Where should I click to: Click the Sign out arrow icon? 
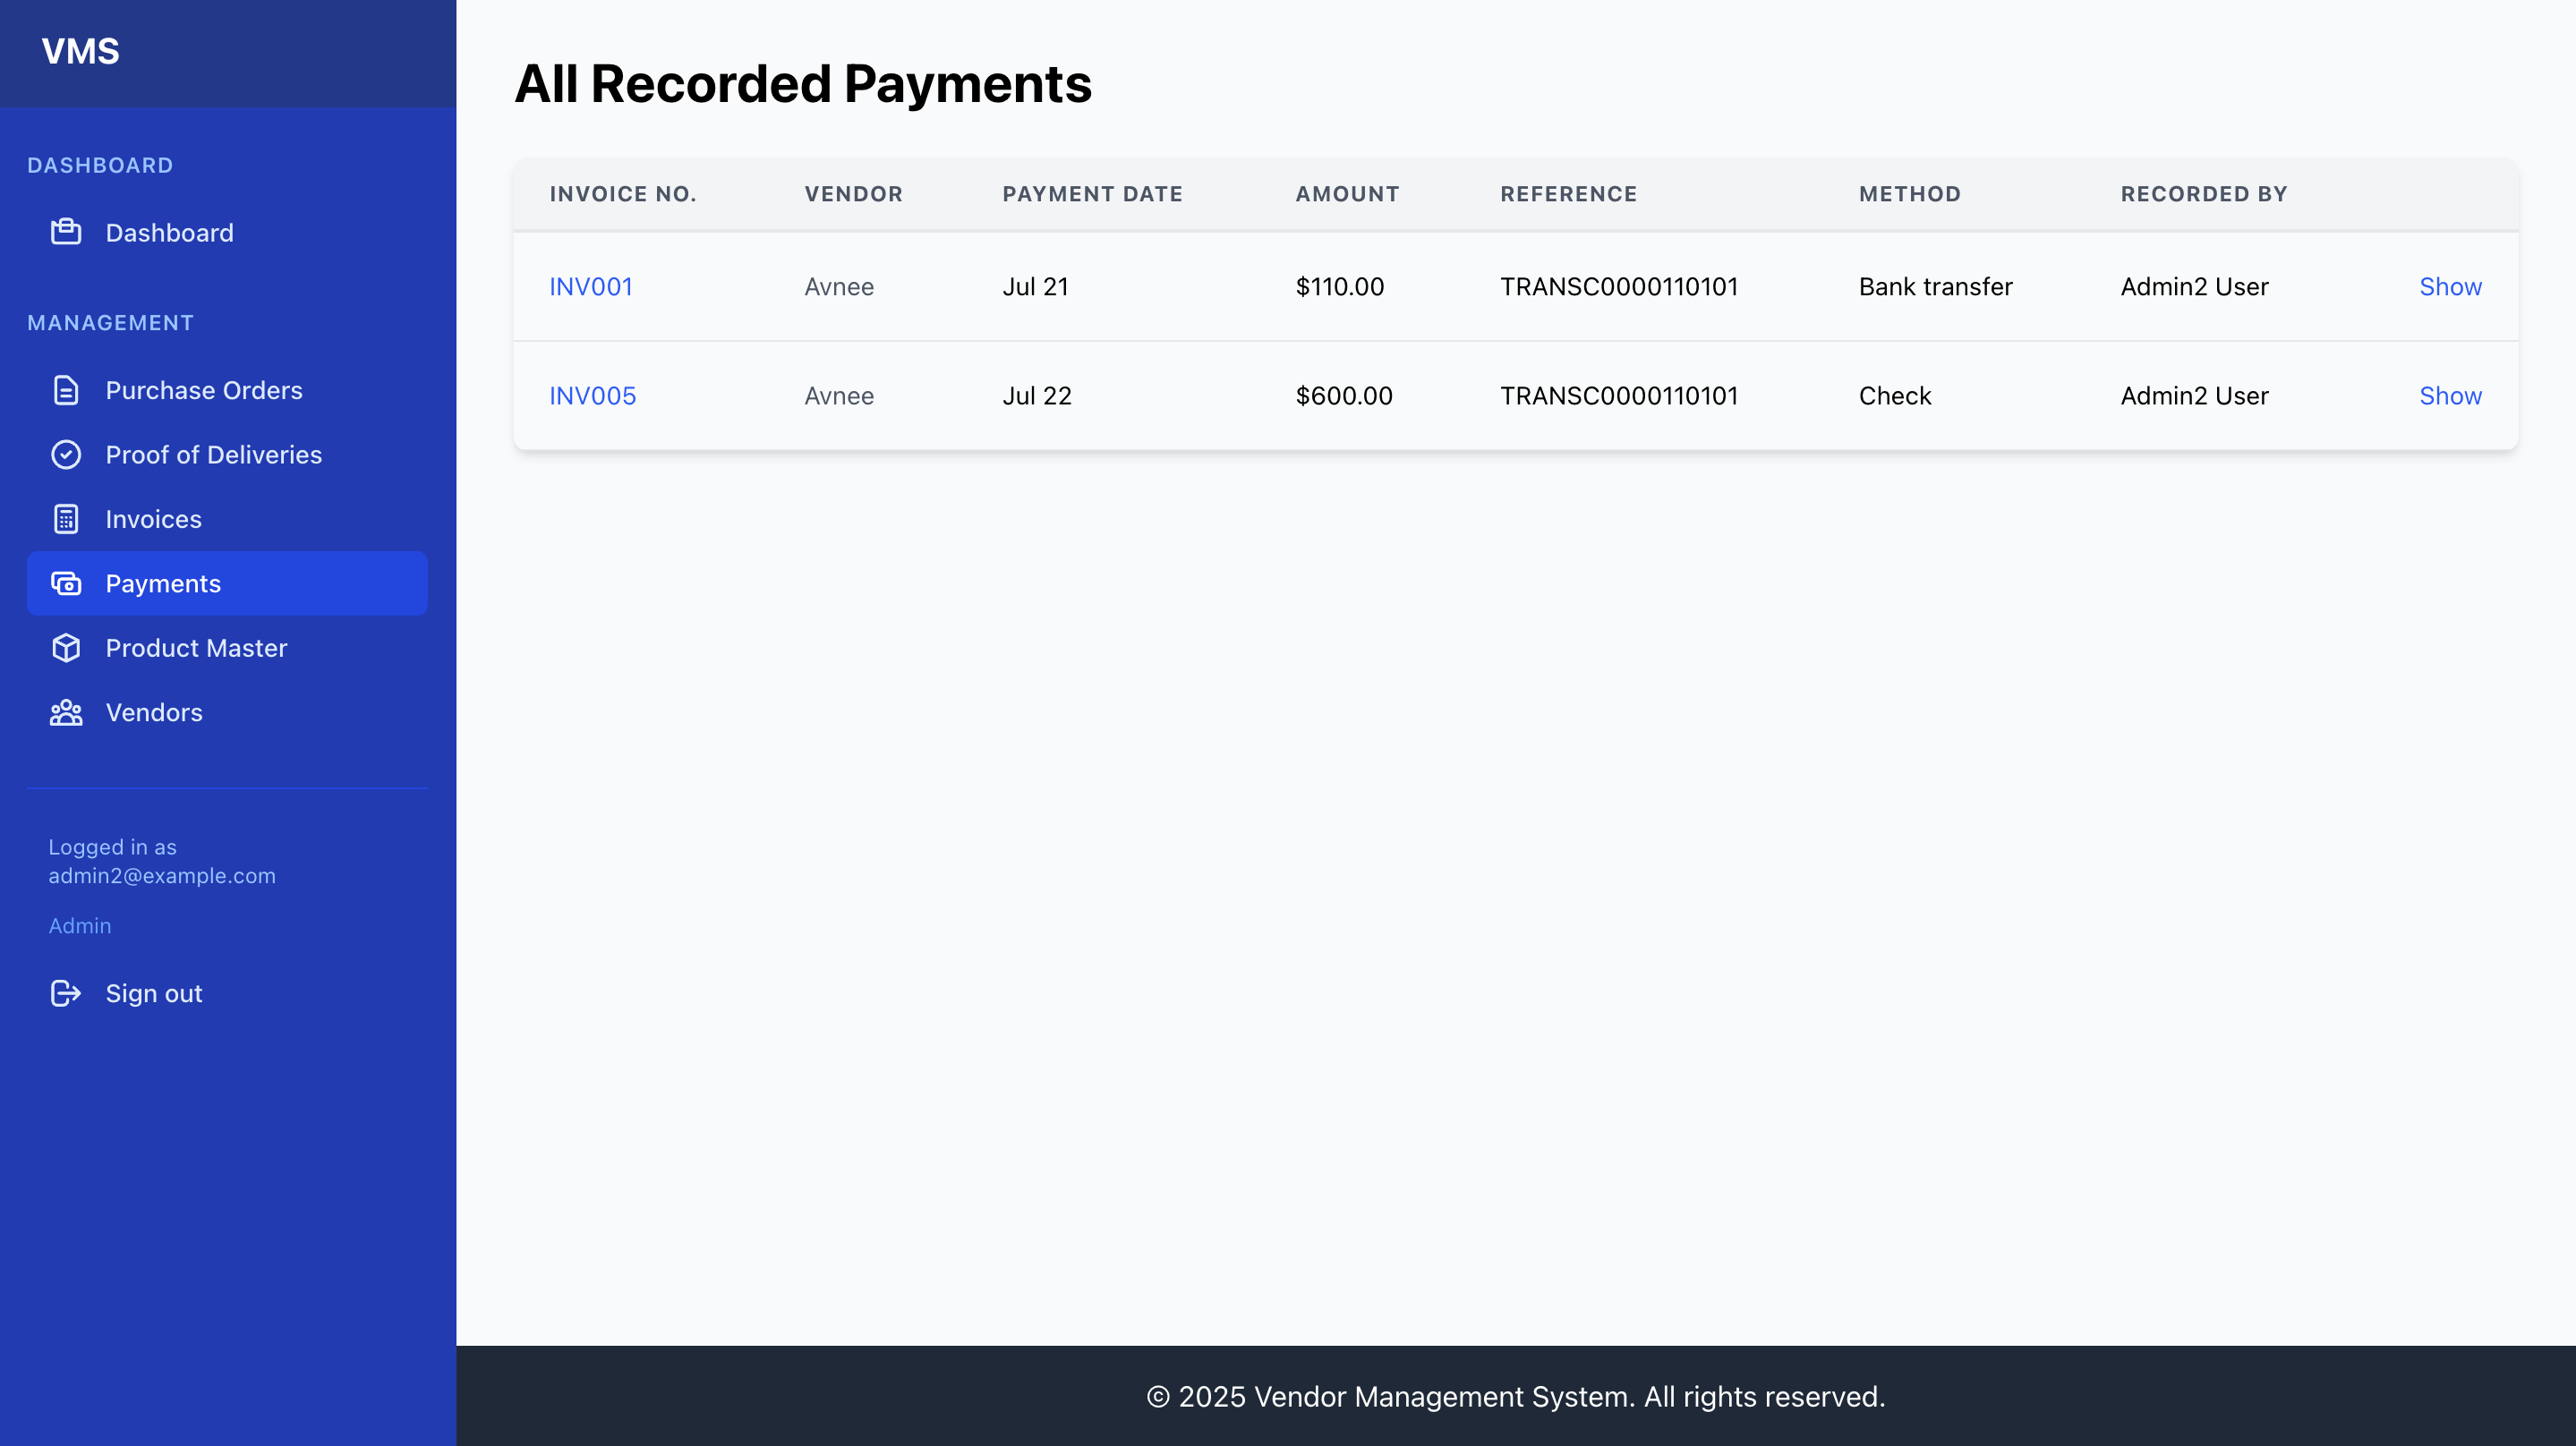tap(66, 993)
